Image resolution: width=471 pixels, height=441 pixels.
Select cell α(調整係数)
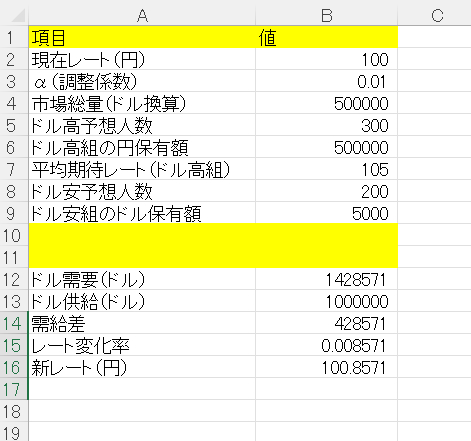(x=142, y=81)
